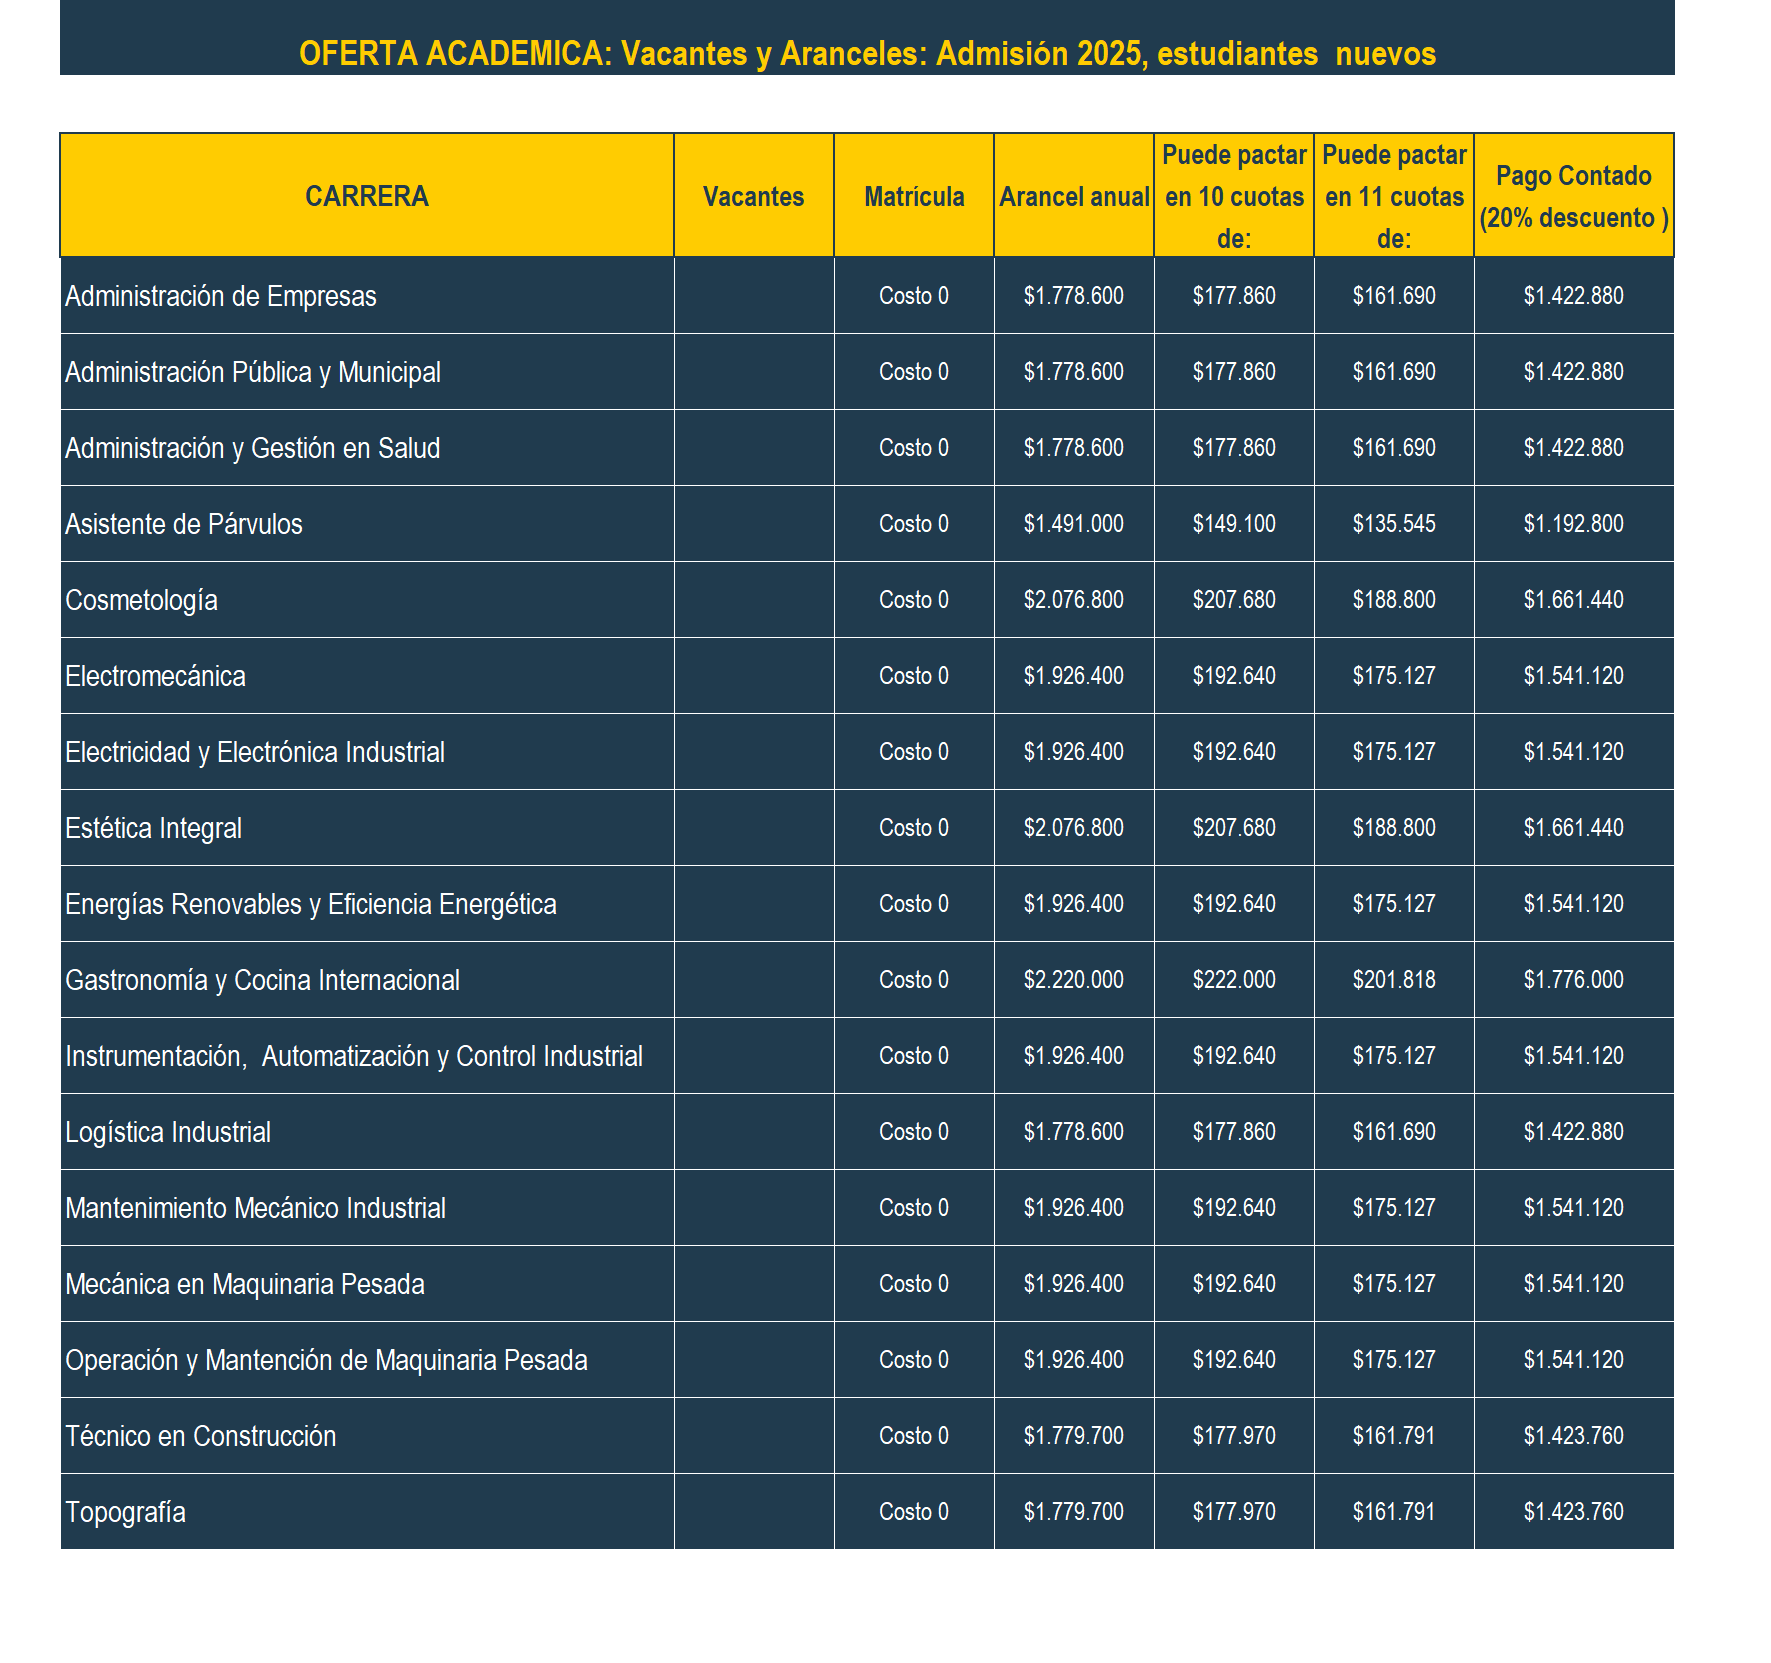Click Gastronomía annual fee $2.220.000
The image size is (1771, 1663).
(x=1074, y=980)
